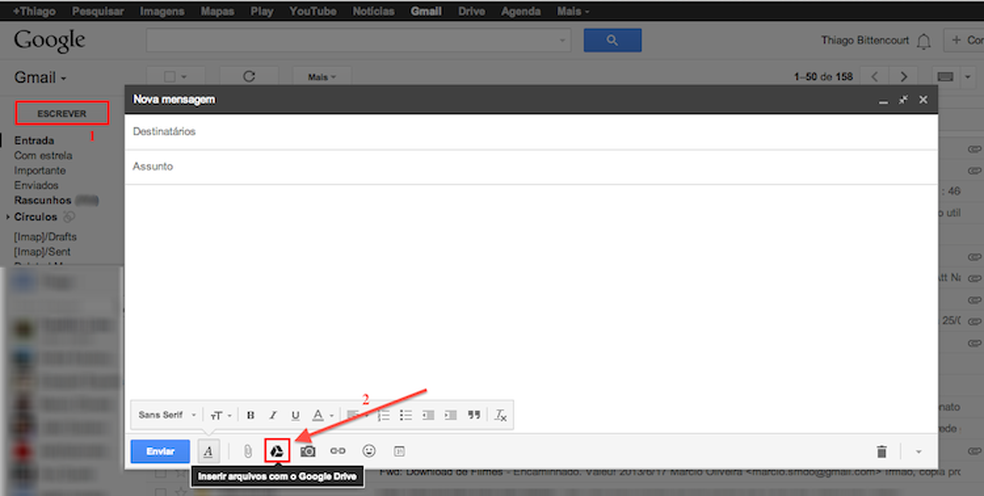Image resolution: width=984 pixels, height=496 pixels.
Task: Open the [Imap]/Sent label
Action: click(x=42, y=252)
